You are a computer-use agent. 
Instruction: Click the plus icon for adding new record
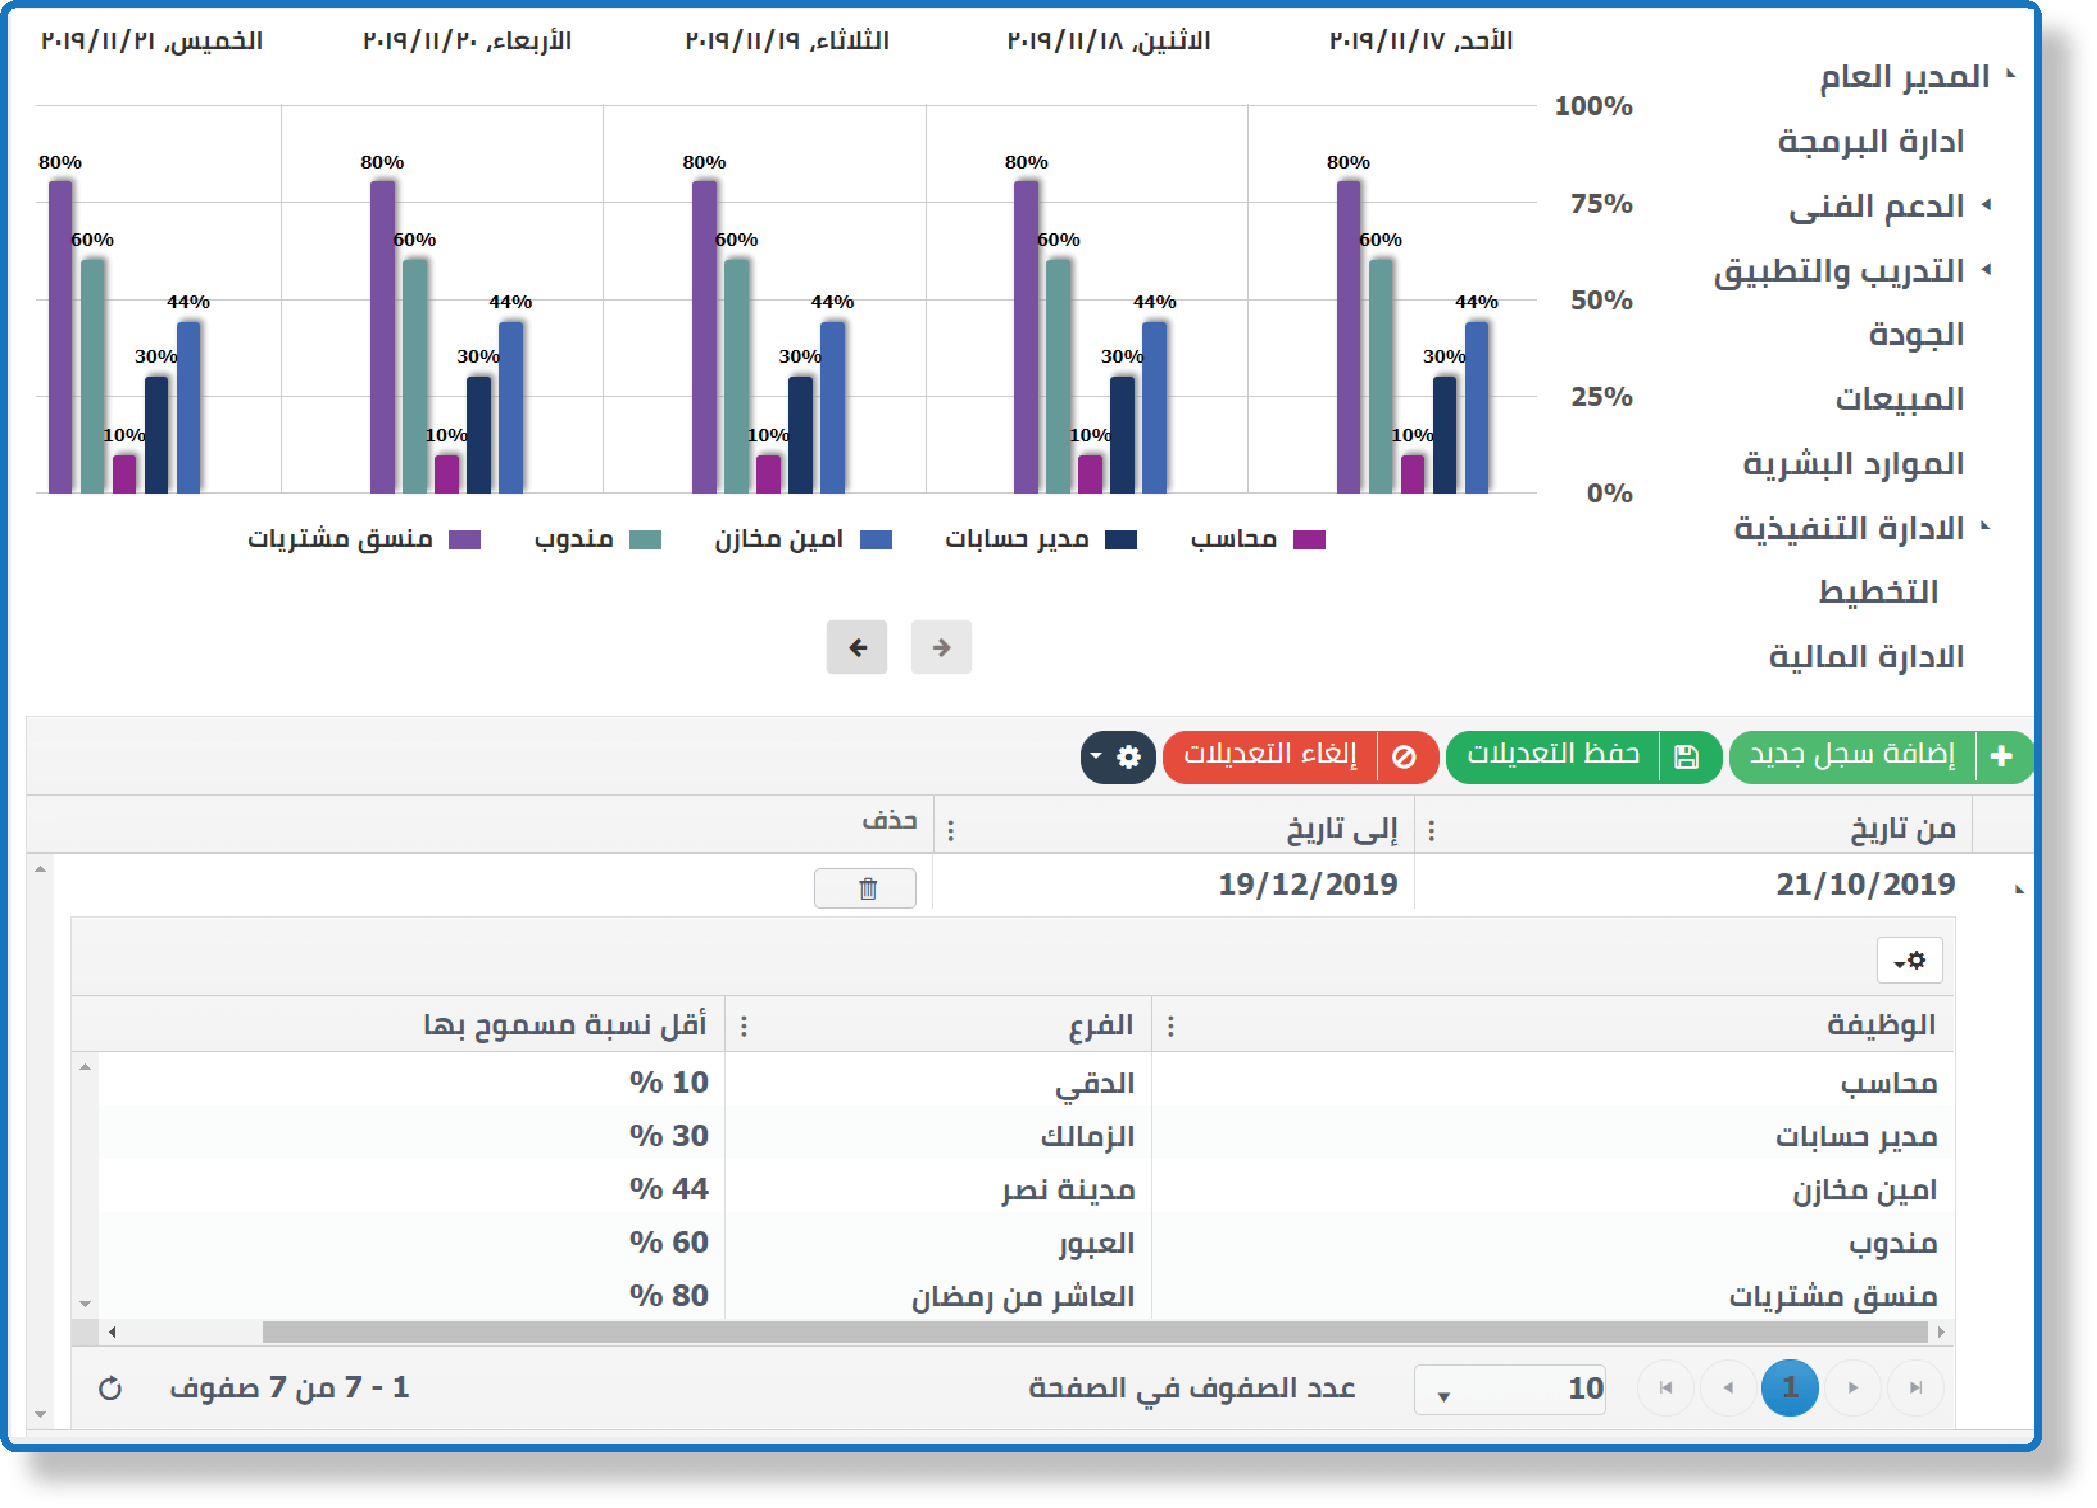(x=2002, y=757)
